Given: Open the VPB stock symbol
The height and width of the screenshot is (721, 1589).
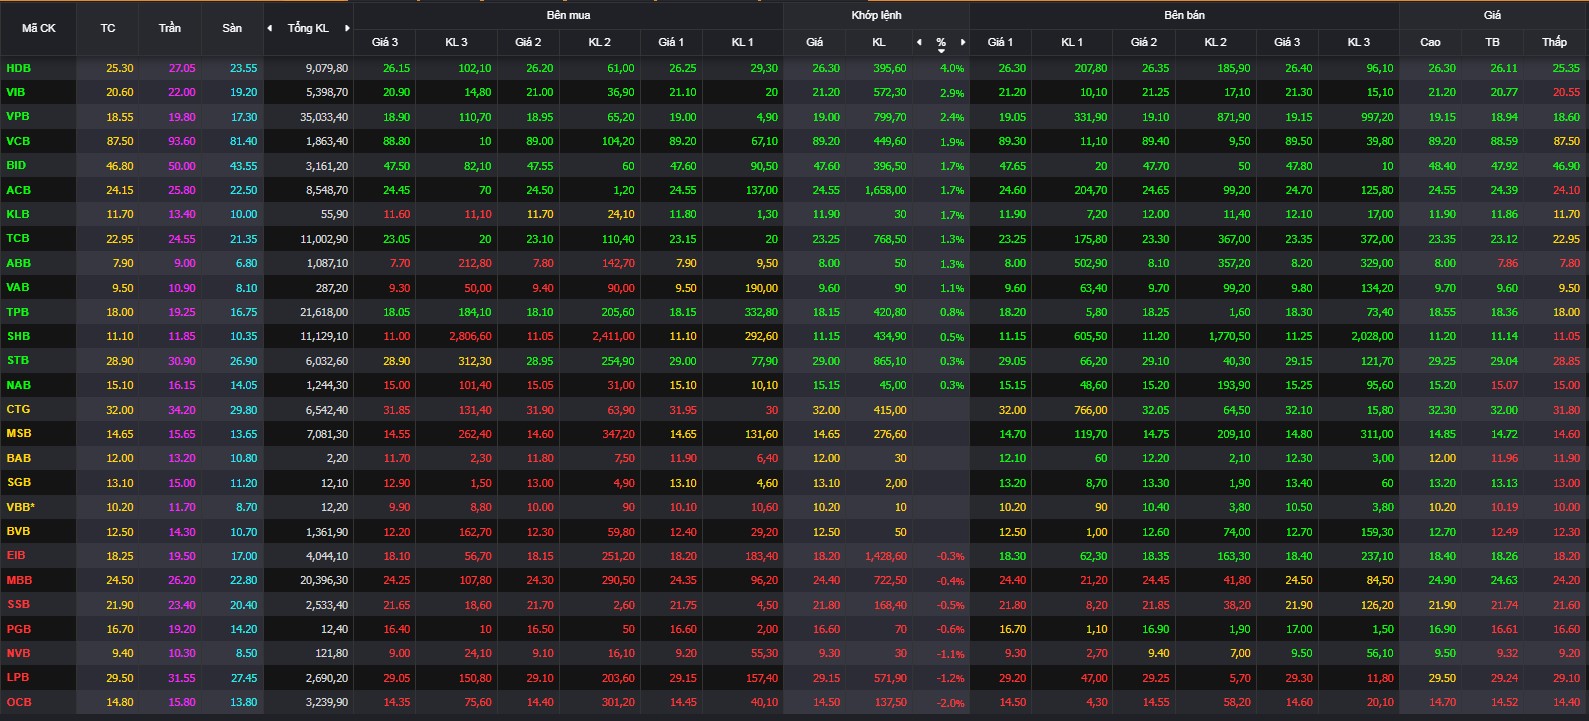Looking at the screenshot, I should click(18, 116).
